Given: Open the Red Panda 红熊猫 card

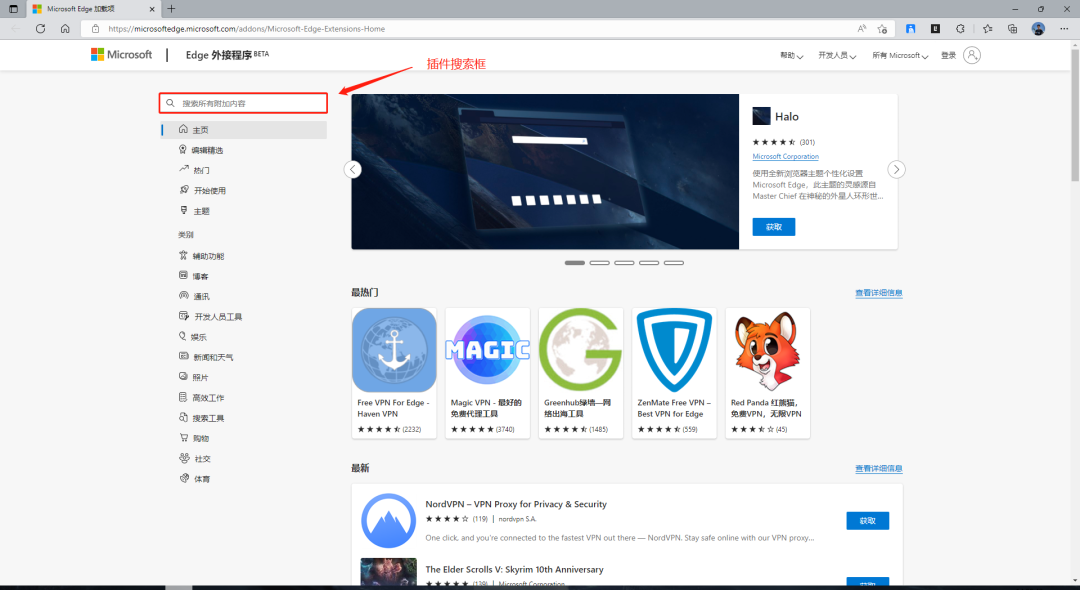Looking at the screenshot, I should (x=767, y=373).
